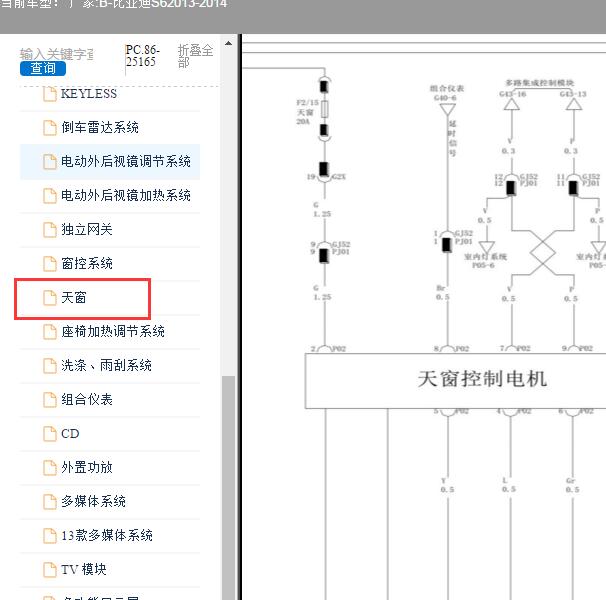Viewport: 606px width, 600px height.
Task: Click the tree panel scrollbar thumb
Action: coord(228,487)
